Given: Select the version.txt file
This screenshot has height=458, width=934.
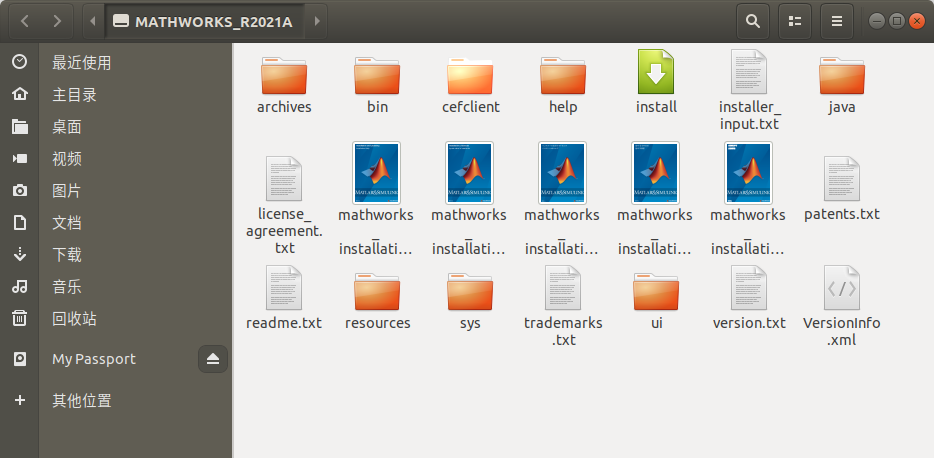Looking at the screenshot, I should [749, 298].
